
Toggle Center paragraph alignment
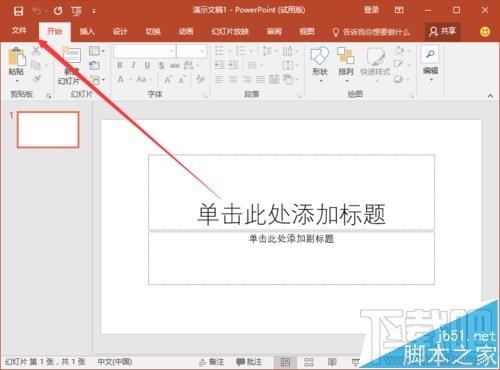233,80
